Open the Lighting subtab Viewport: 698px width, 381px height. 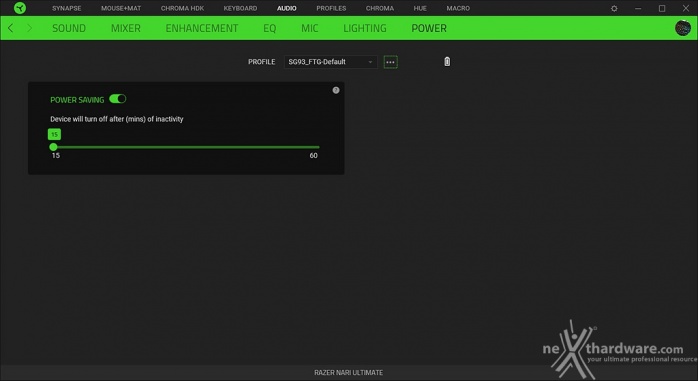click(365, 28)
